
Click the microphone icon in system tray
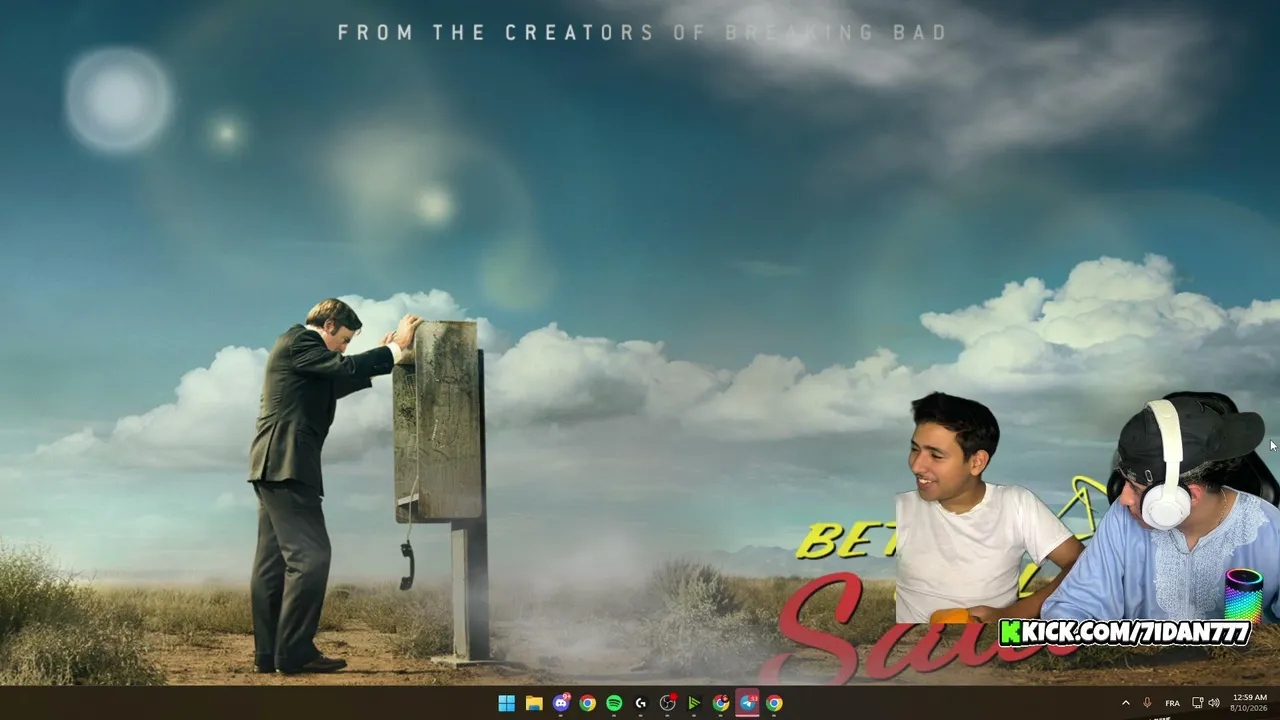click(1147, 703)
